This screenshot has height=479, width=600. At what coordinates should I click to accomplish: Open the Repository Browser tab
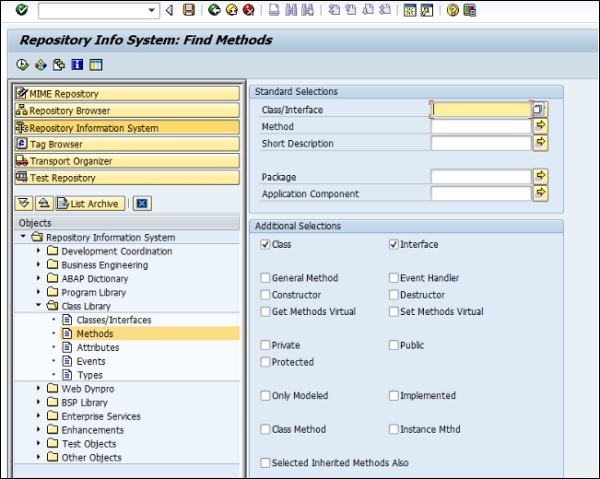[x=127, y=111]
